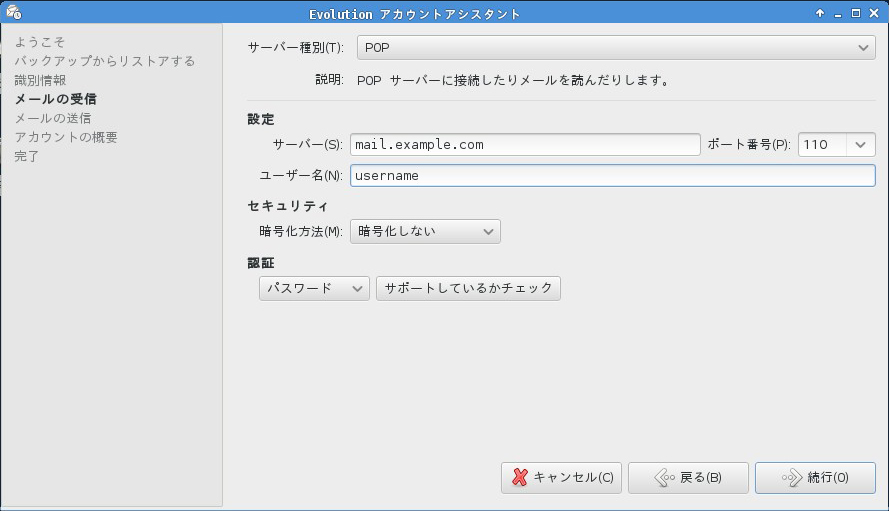This screenshot has width=889, height=511.
Task: Open the パスワード authentication dropdown
Action: 314,289
